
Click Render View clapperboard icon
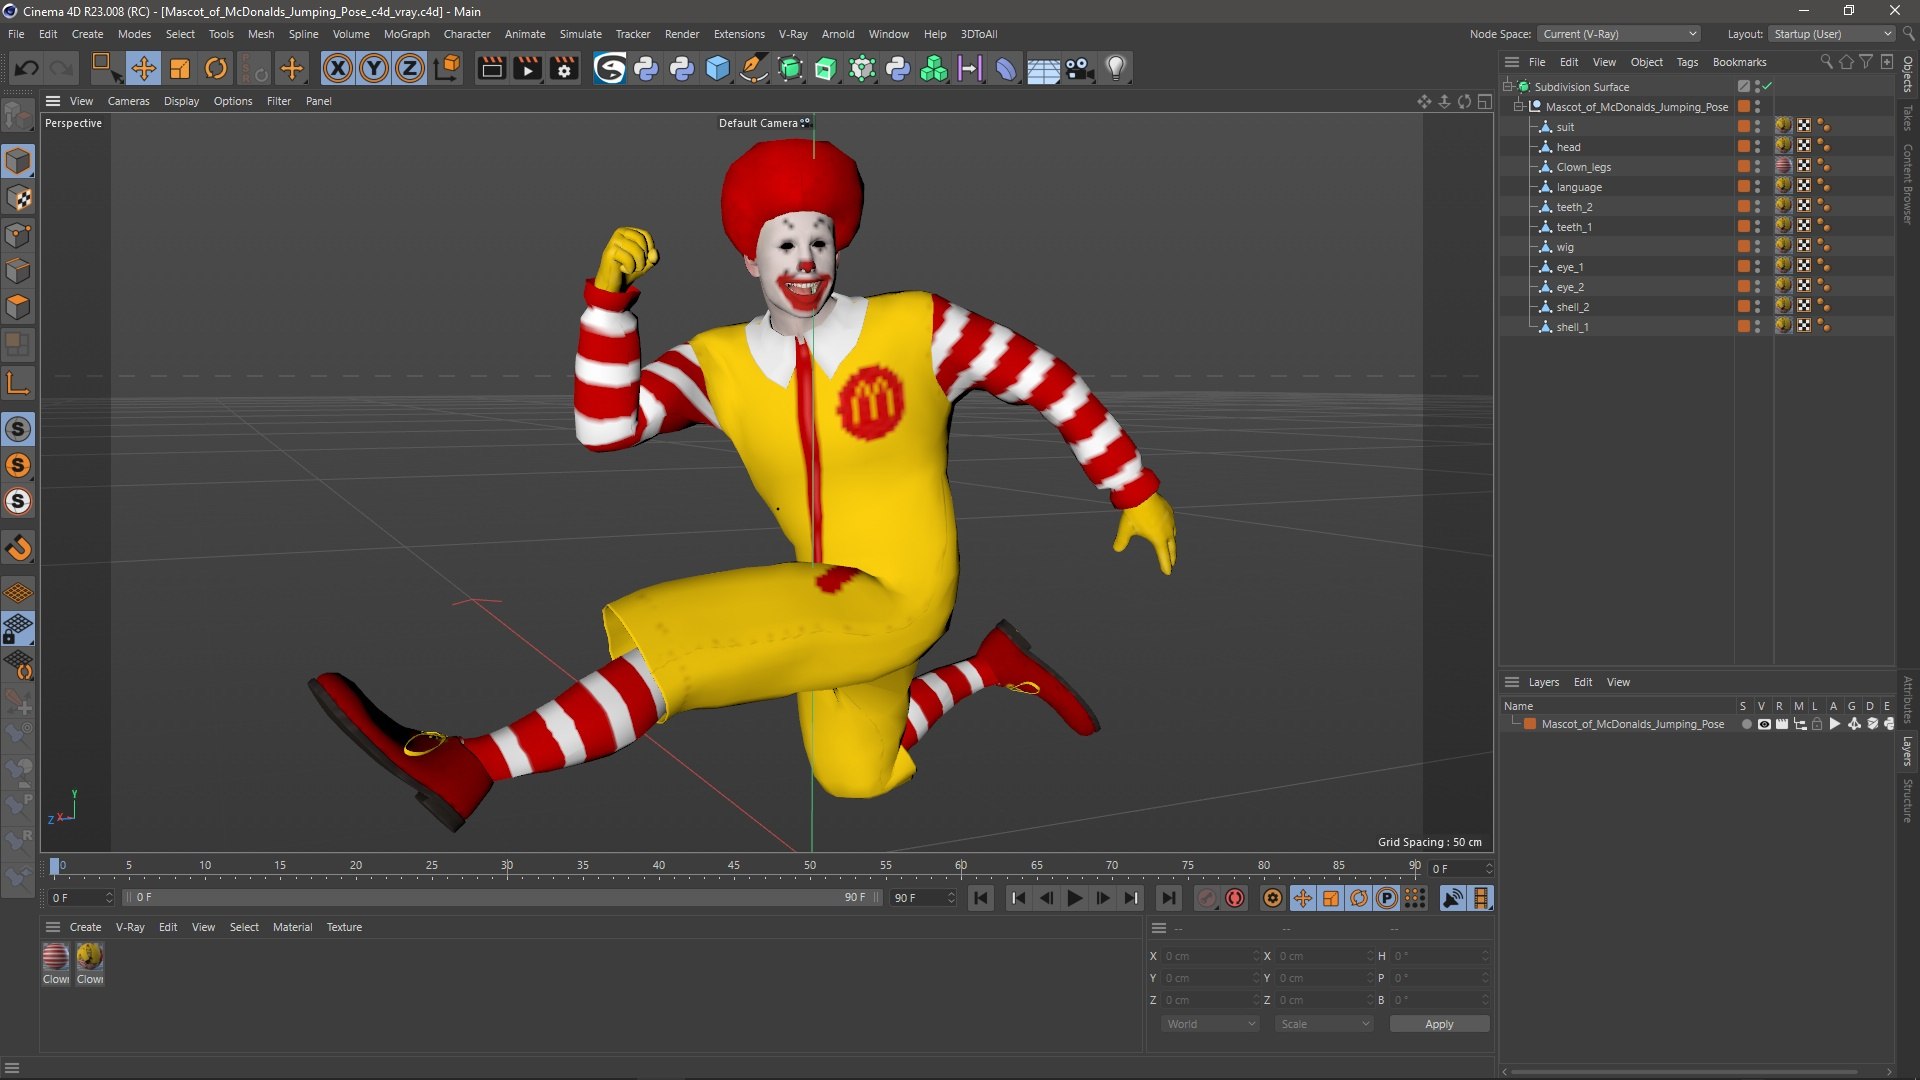[491, 68]
